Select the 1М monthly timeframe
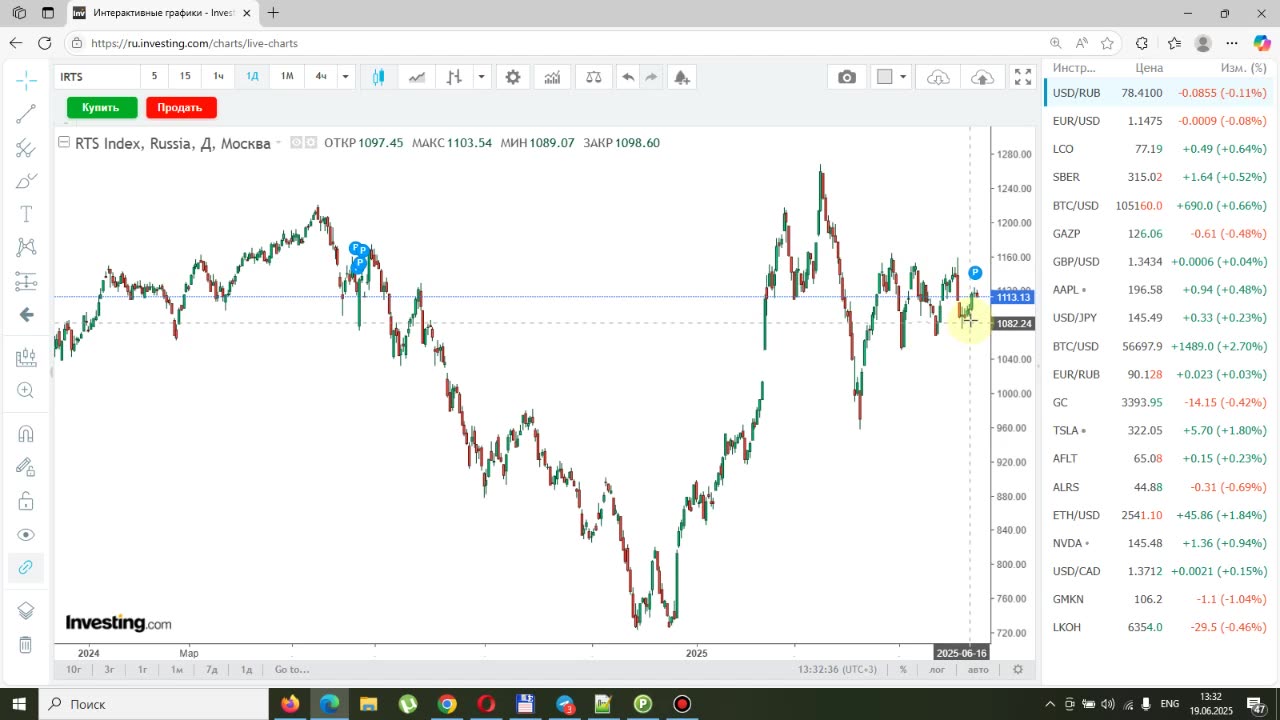This screenshot has width=1280, height=720. coord(287,76)
